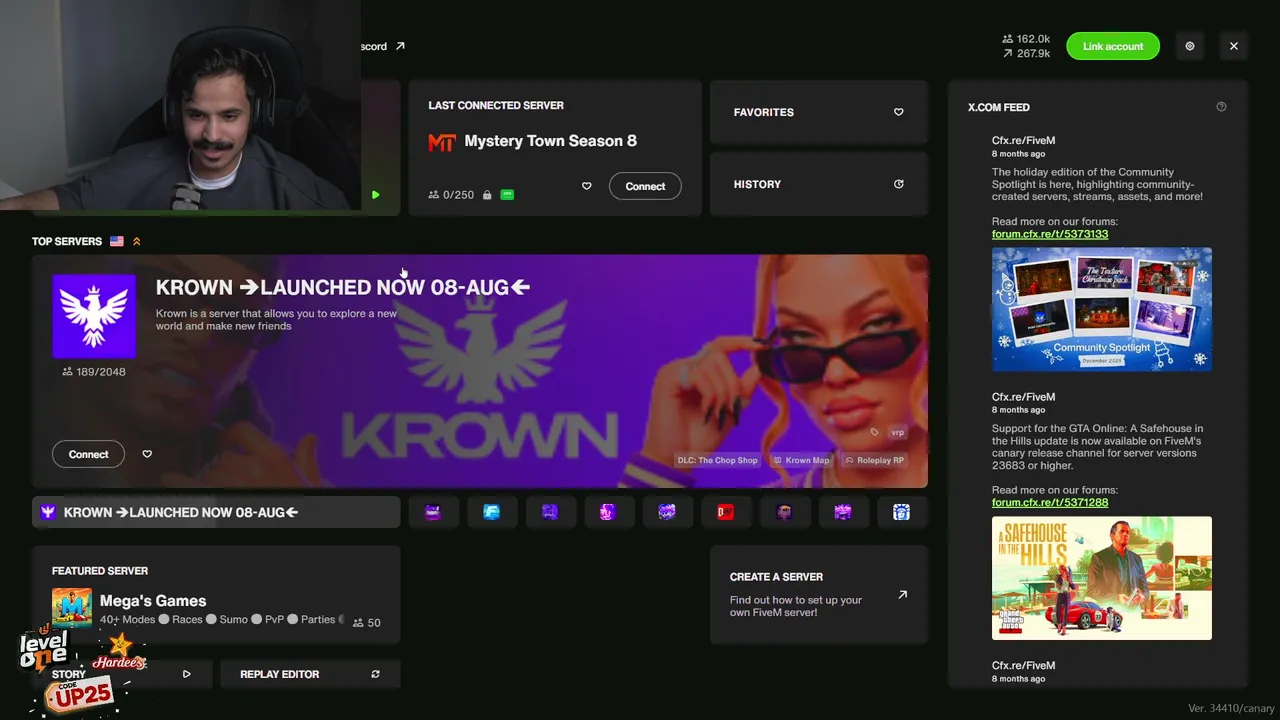Click the 'vrp' tag on the banner

[x=897, y=432]
